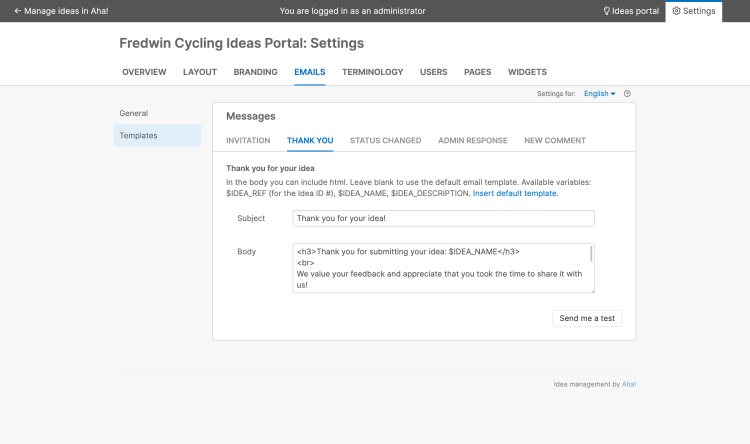This screenshot has height=444, width=750.
Task: Click the Settings gear icon
Action: click(676, 11)
